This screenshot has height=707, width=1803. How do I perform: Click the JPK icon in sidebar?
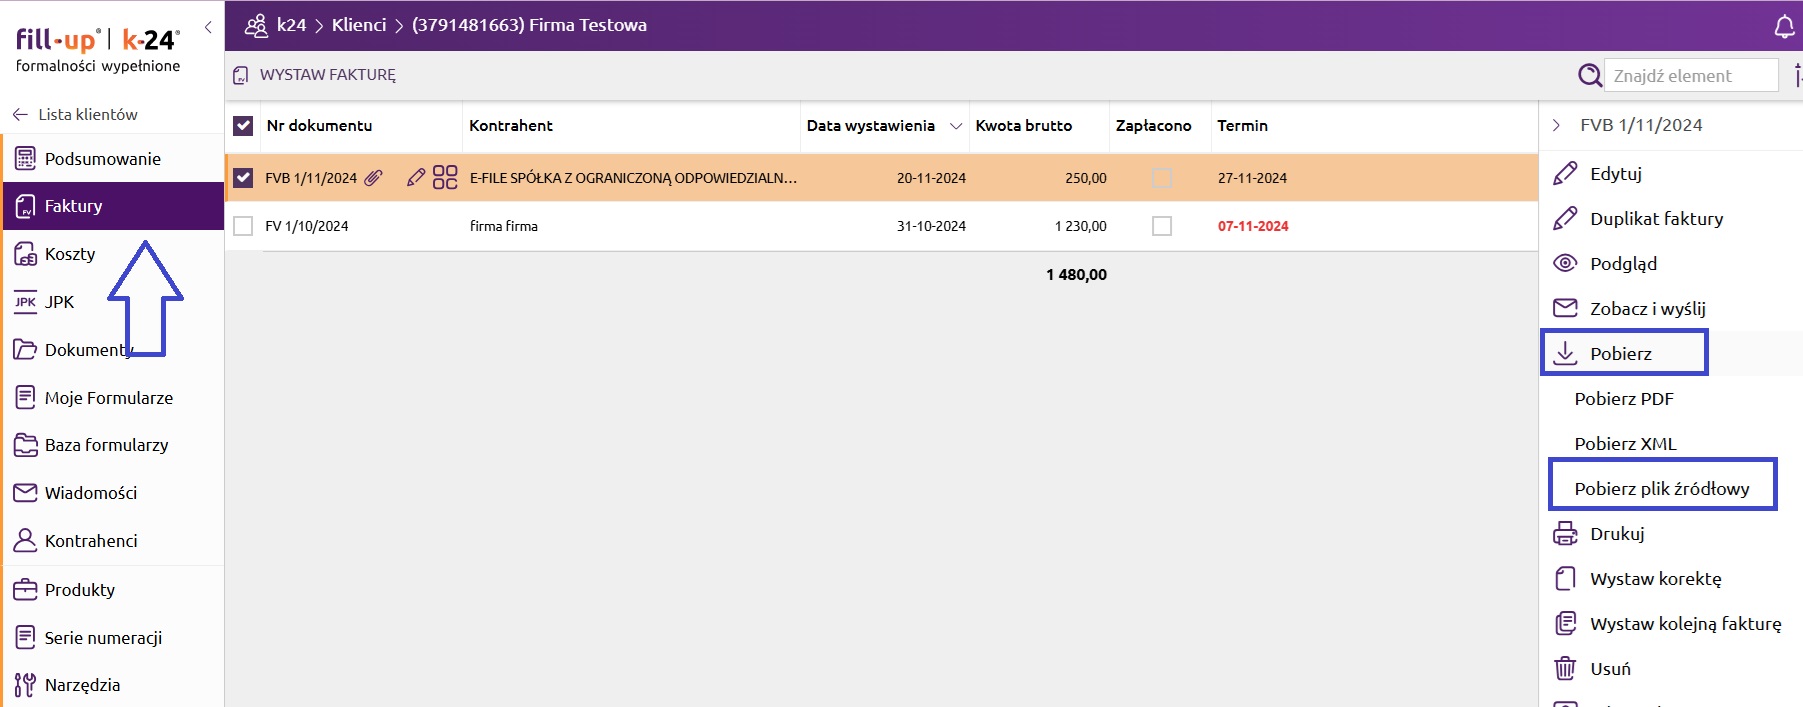click(25, 302)
